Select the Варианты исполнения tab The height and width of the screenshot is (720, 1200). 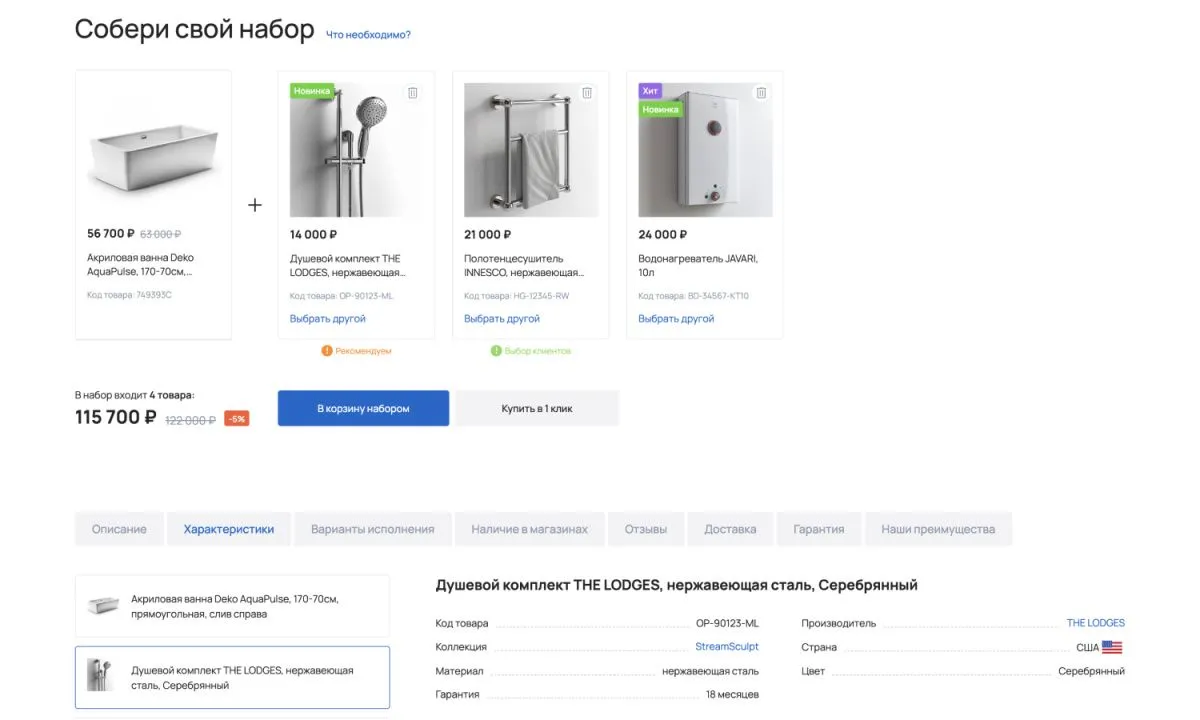coord(372,529)
